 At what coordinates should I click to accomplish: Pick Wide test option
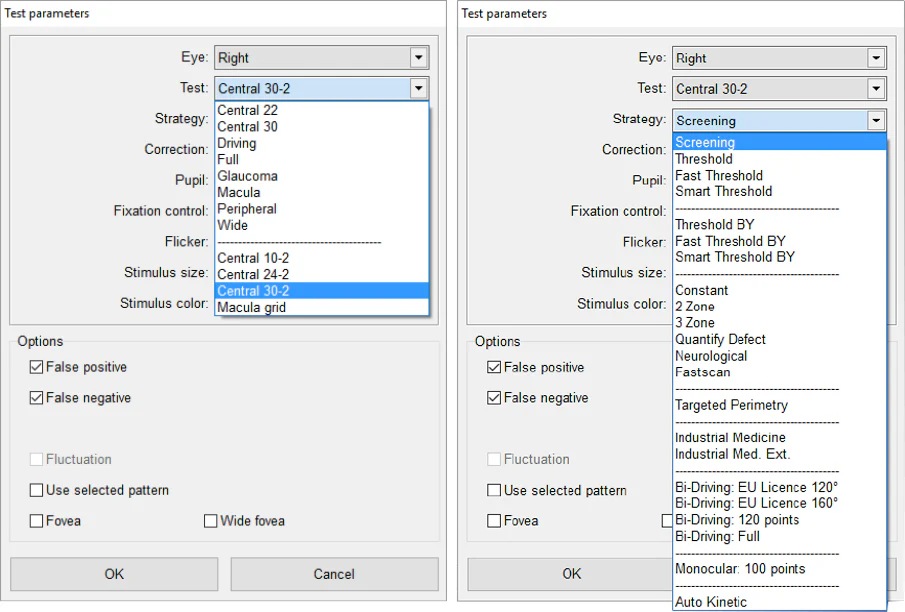pyautogui.click(x=322, y=225)
